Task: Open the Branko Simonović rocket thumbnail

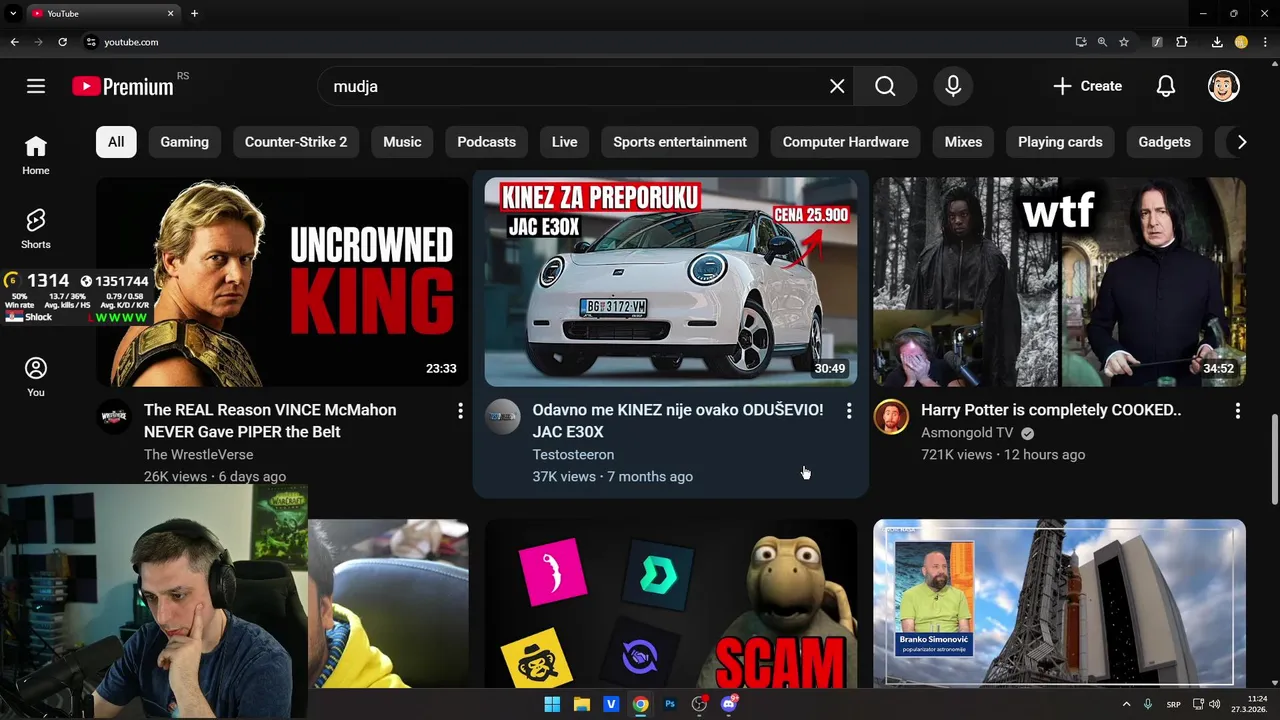Action: click(1059, 604)
